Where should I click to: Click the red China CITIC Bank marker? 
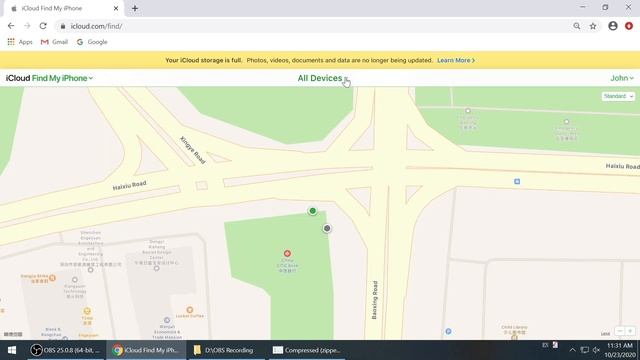pyautogui.click(x=287, y=253)
